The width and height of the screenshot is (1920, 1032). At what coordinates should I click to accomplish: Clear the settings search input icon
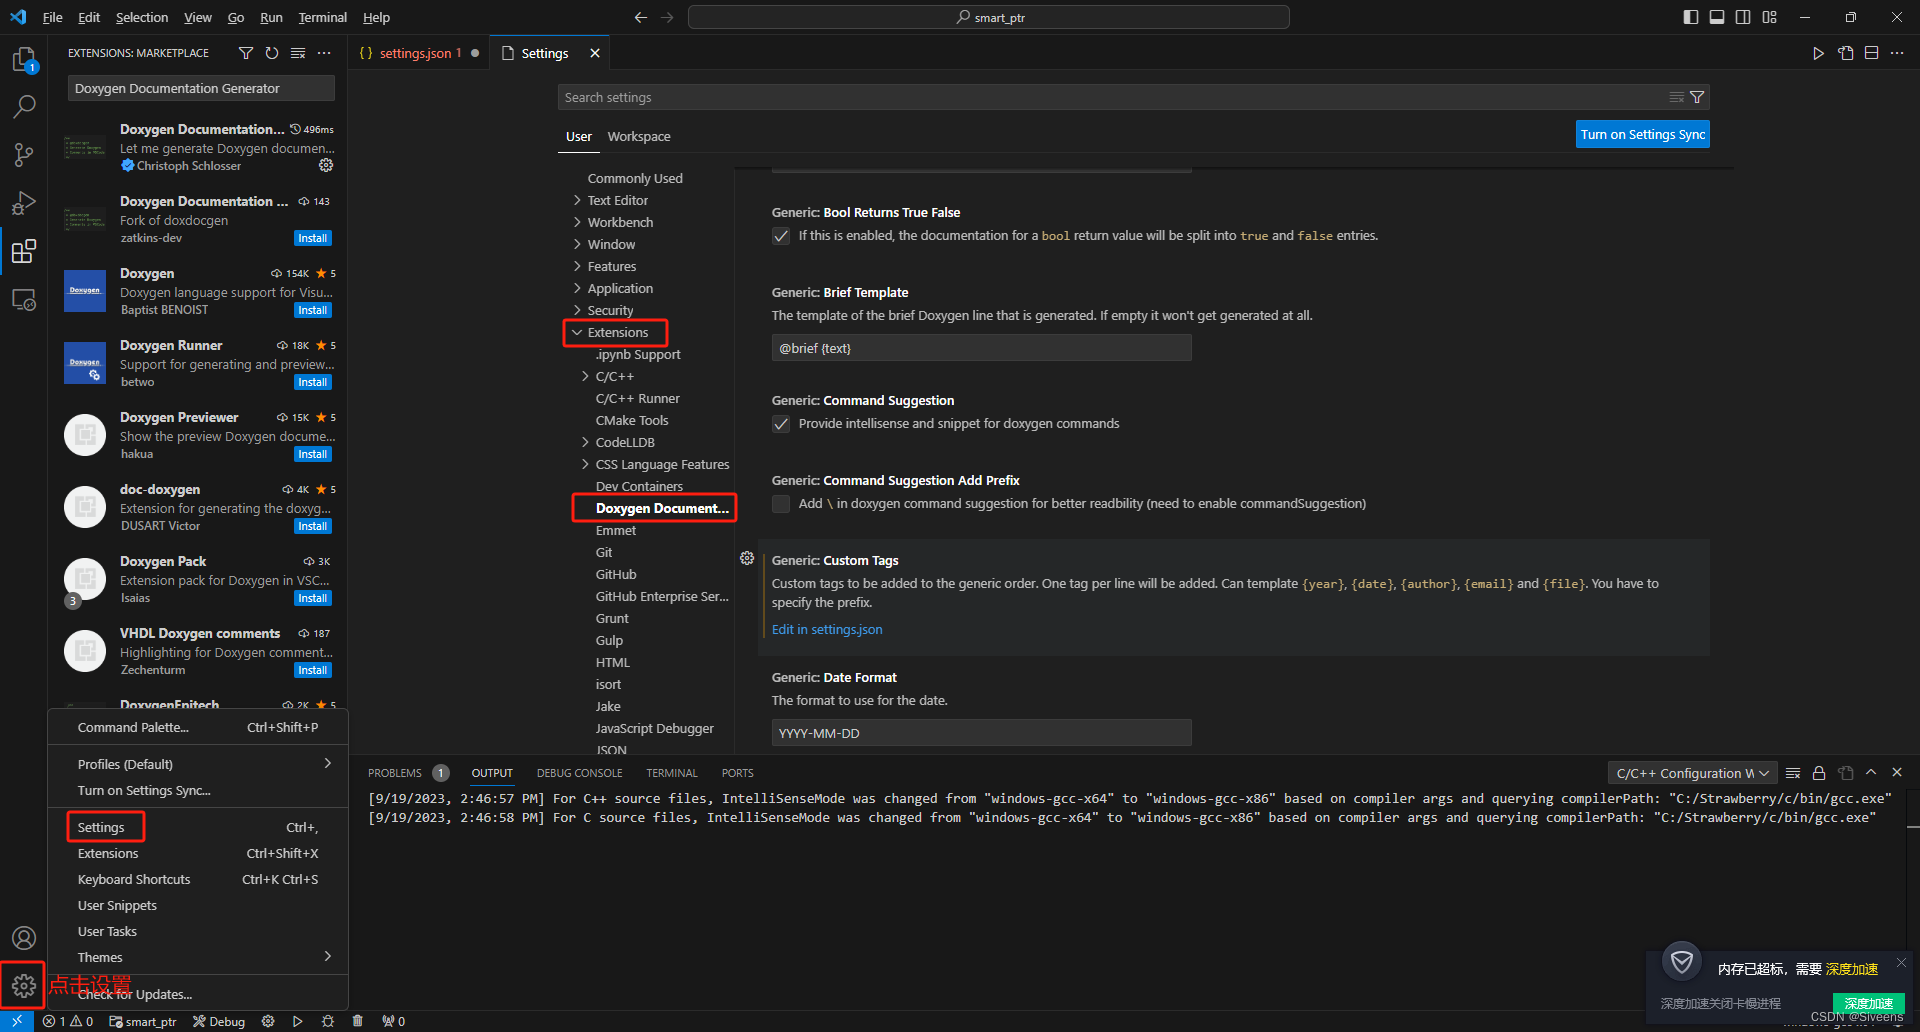coord(1676,97)
